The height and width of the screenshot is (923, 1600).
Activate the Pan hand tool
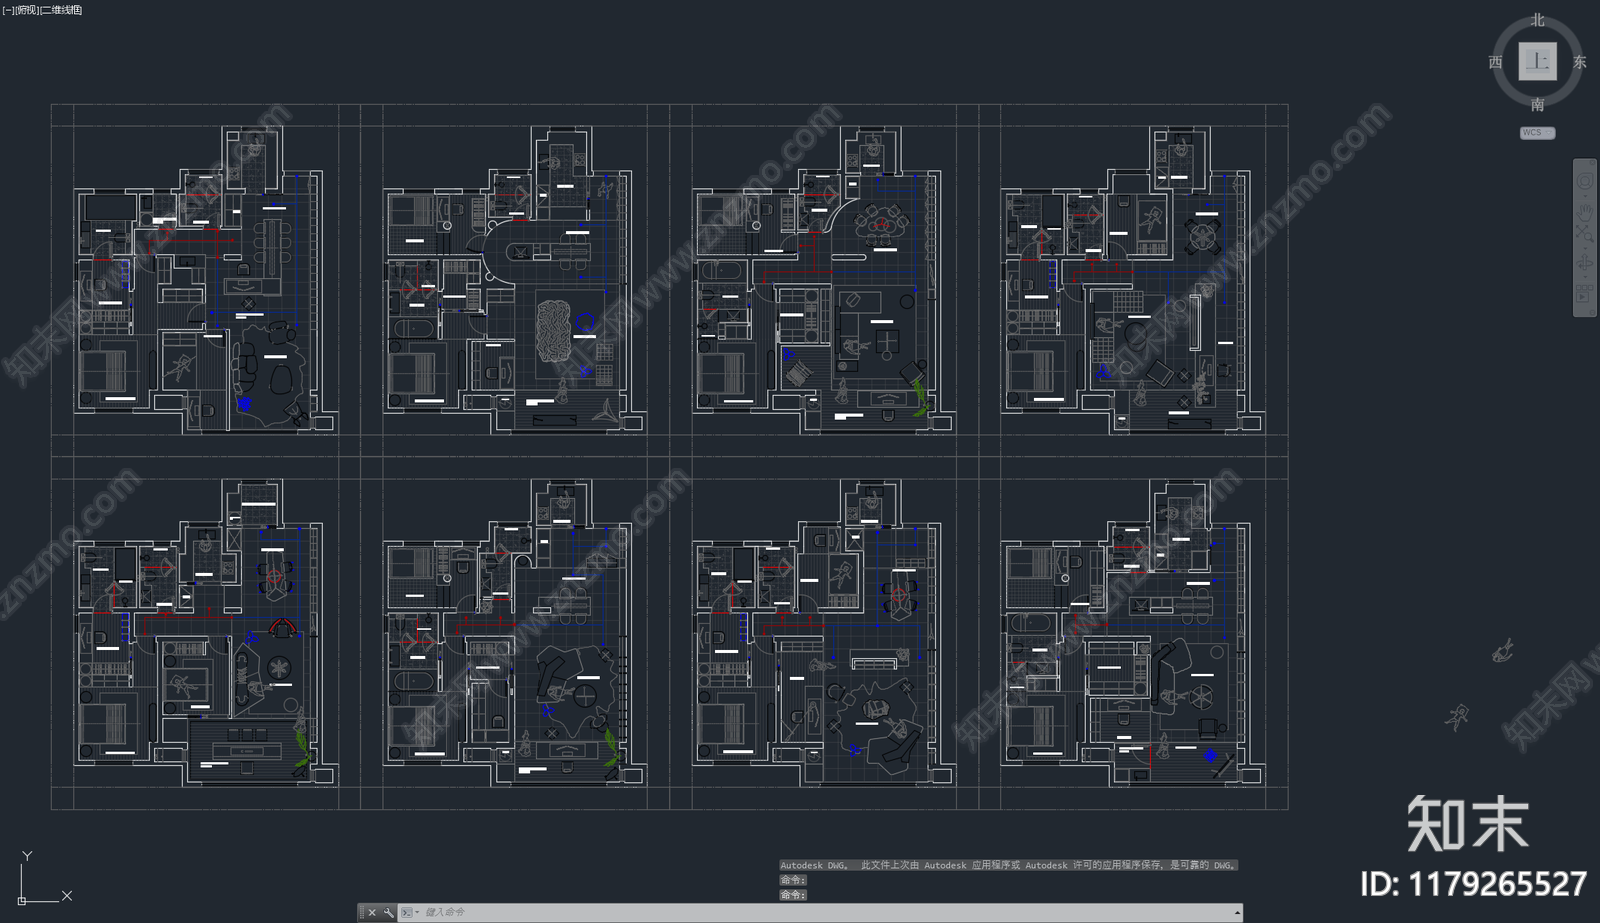click(1585, 213)
